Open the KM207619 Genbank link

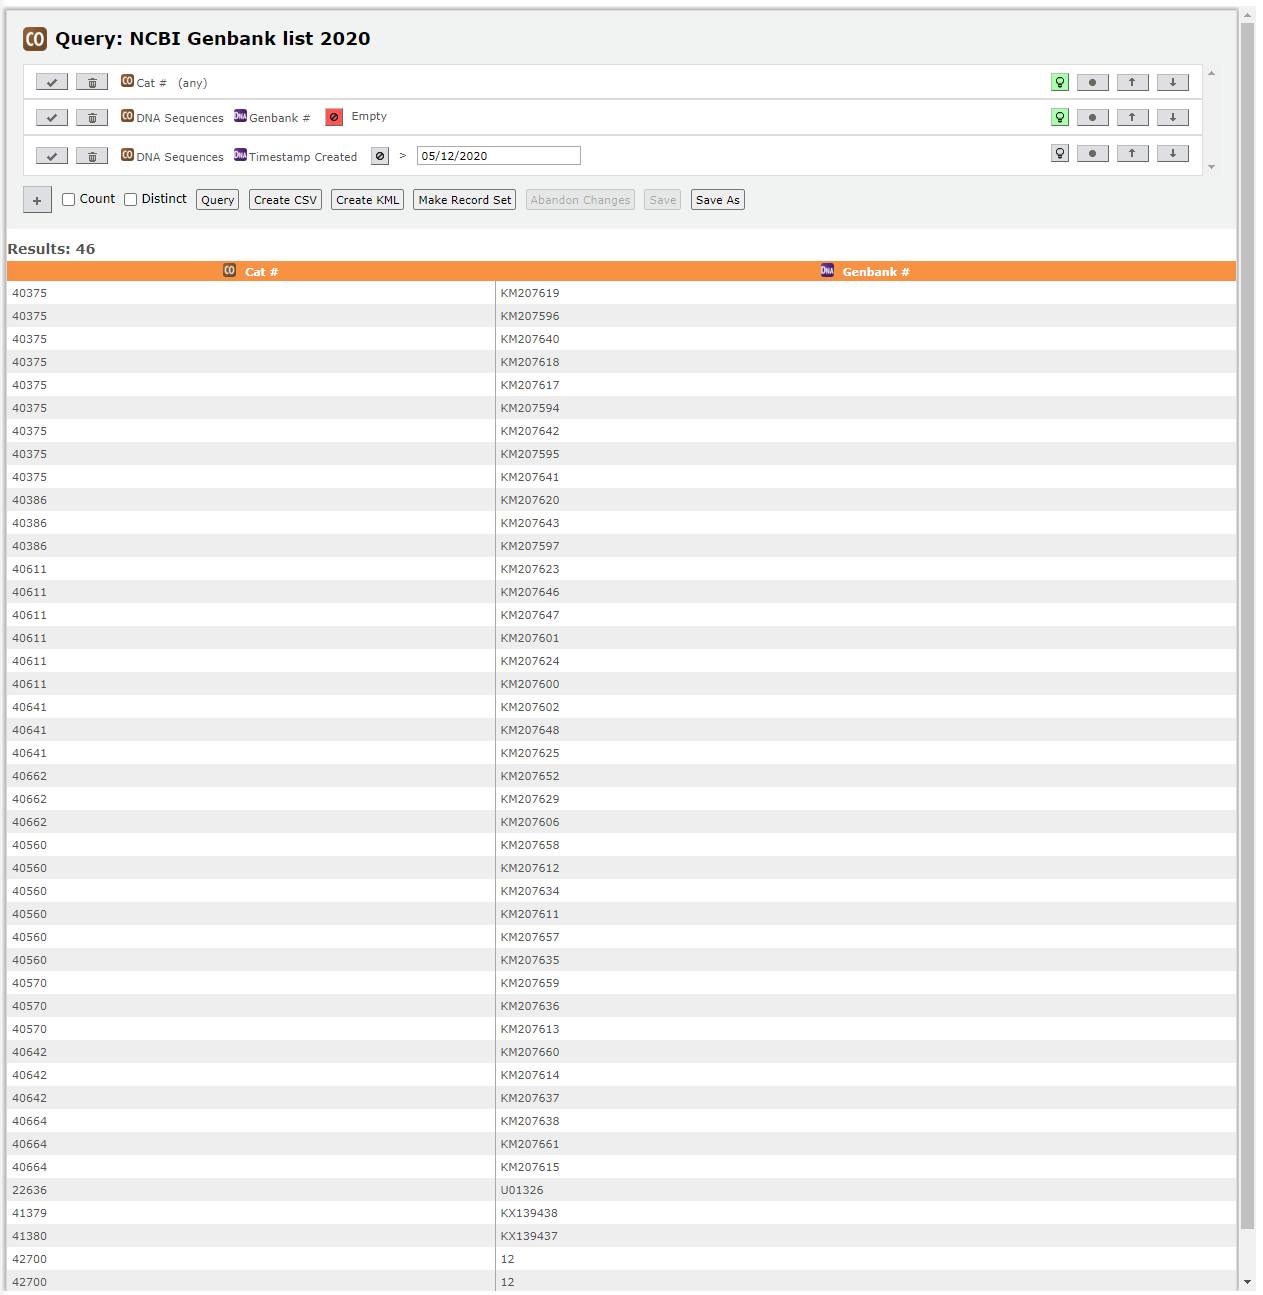coord(529,293)
